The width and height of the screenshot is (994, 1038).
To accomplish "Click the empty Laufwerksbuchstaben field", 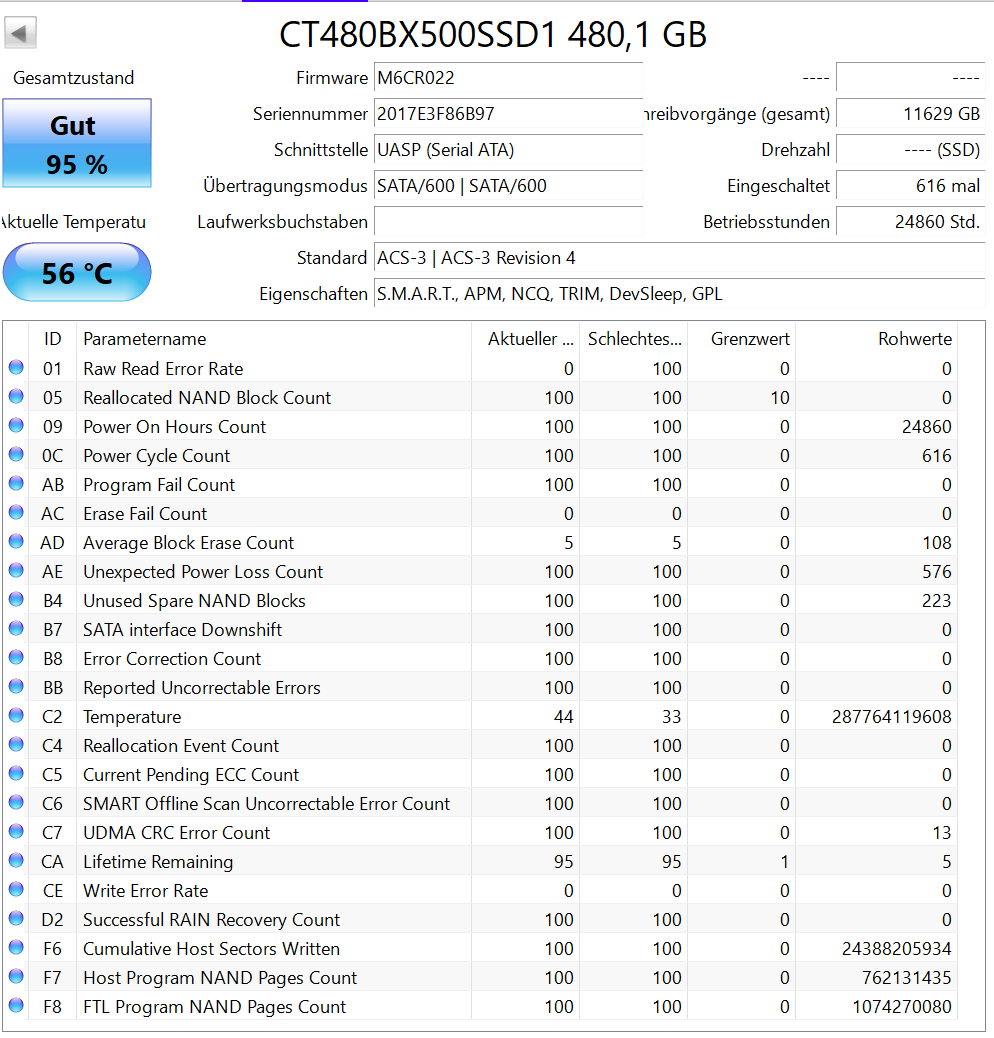I will point(508,222).
